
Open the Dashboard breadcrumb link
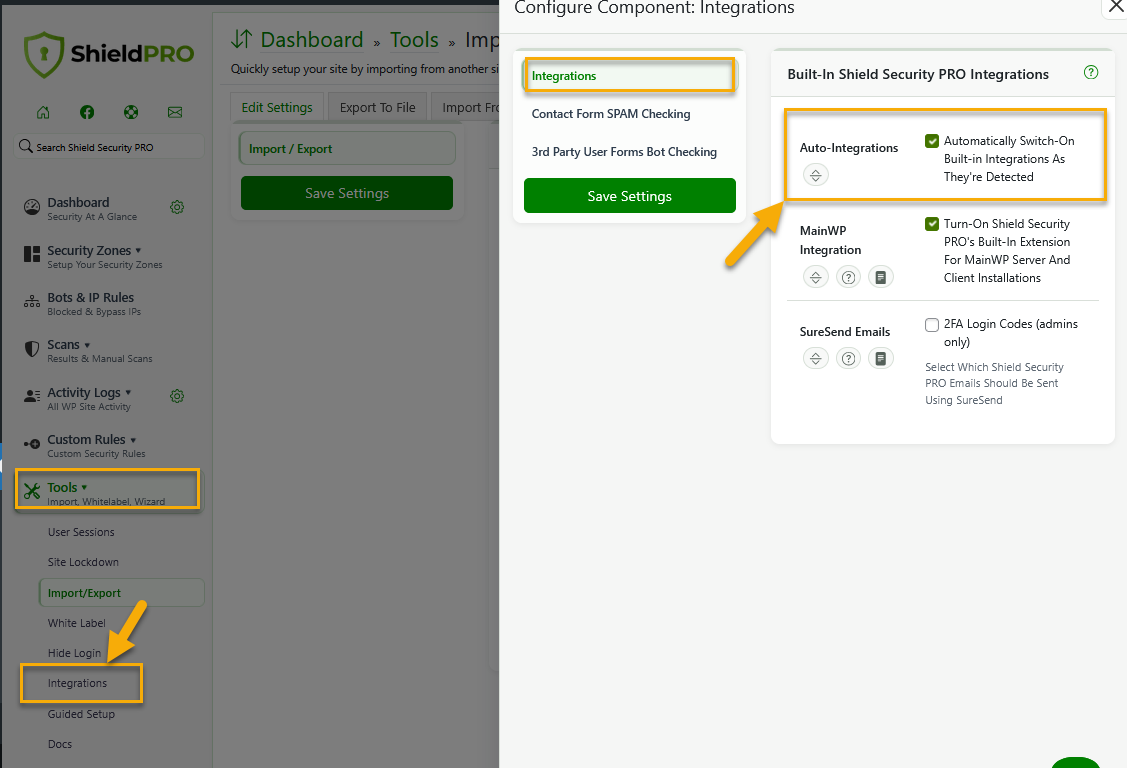(311, 39)
